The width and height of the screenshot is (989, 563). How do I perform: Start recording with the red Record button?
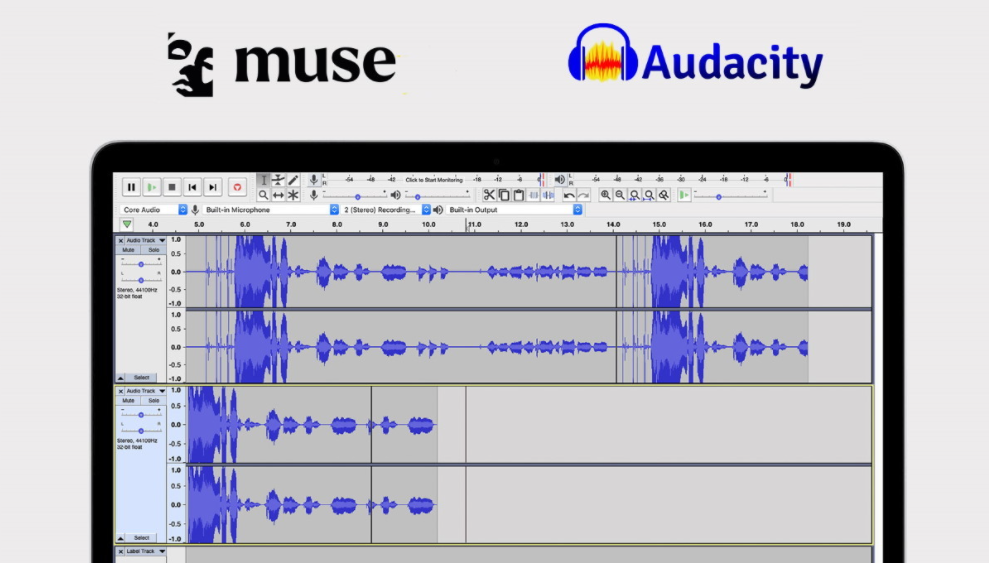point(237,187)
